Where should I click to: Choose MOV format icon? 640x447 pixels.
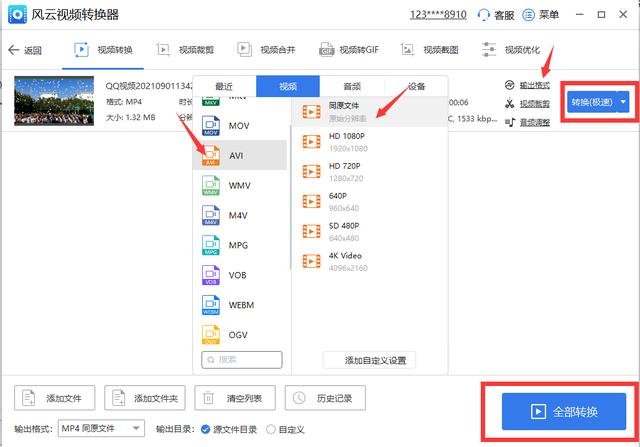click(211, 126)
